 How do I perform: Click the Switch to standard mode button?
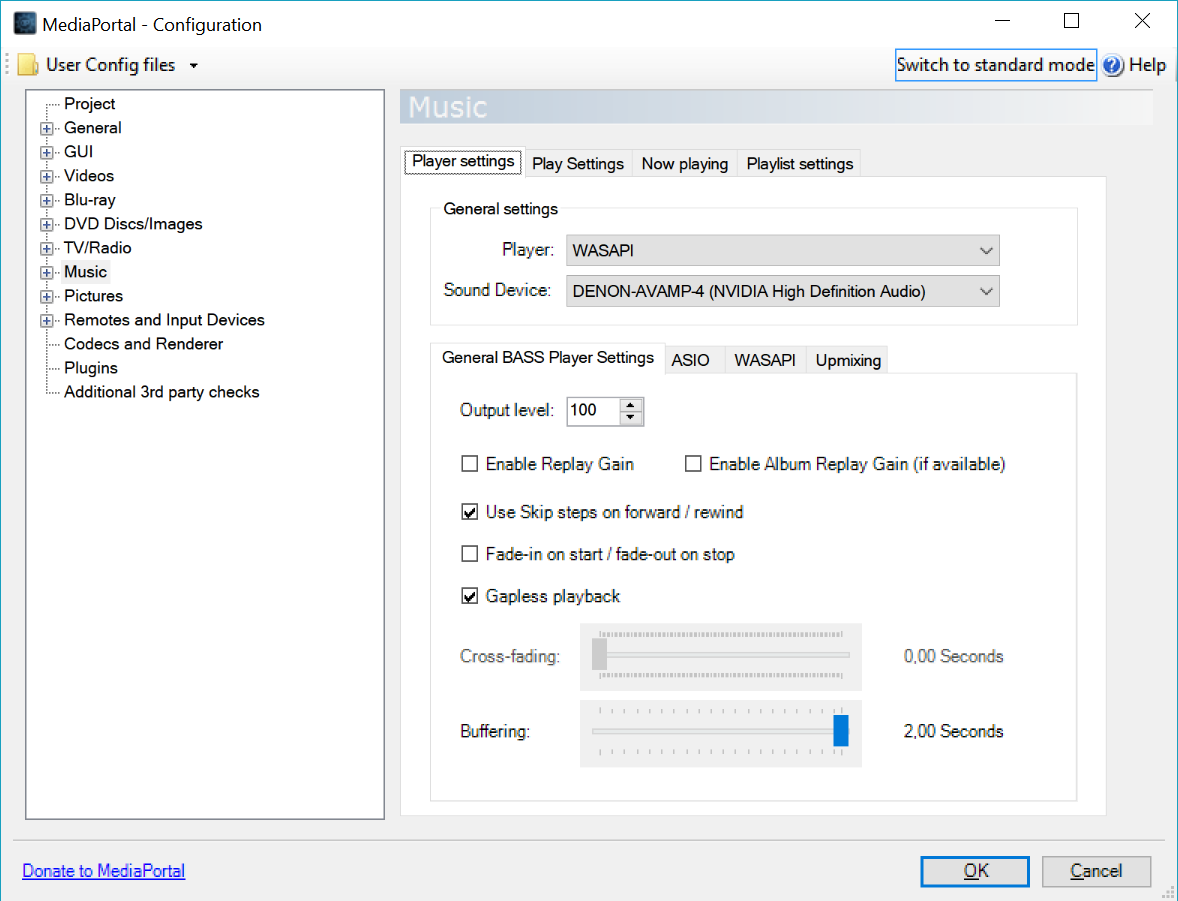coord(995,64)
